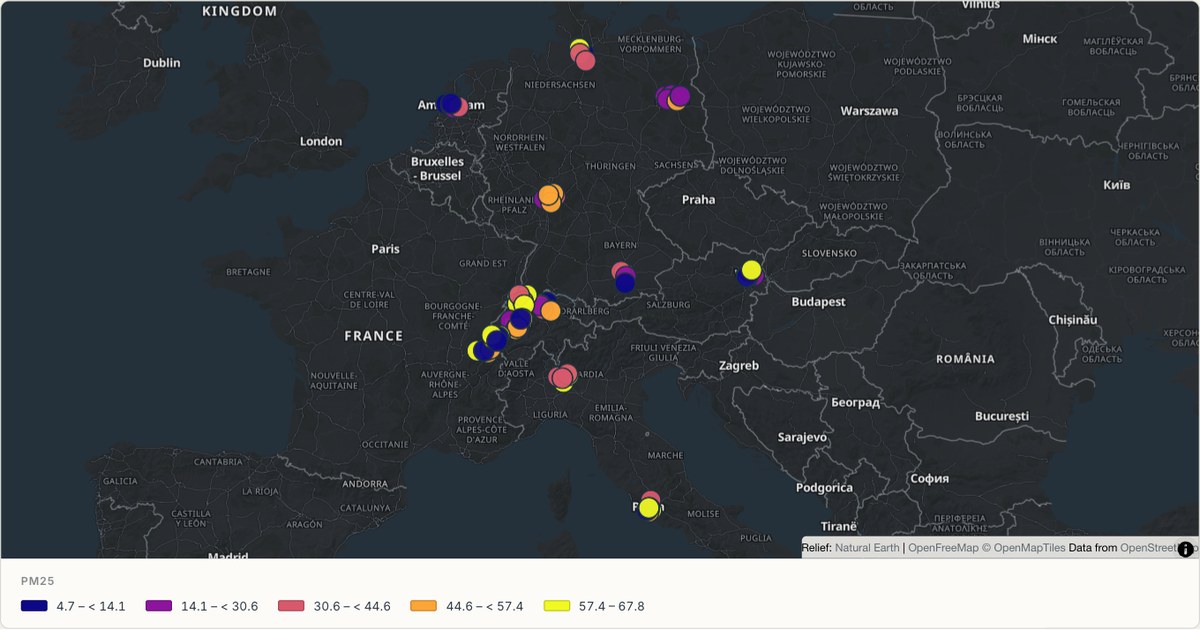Click the Budapest city label

818,301
